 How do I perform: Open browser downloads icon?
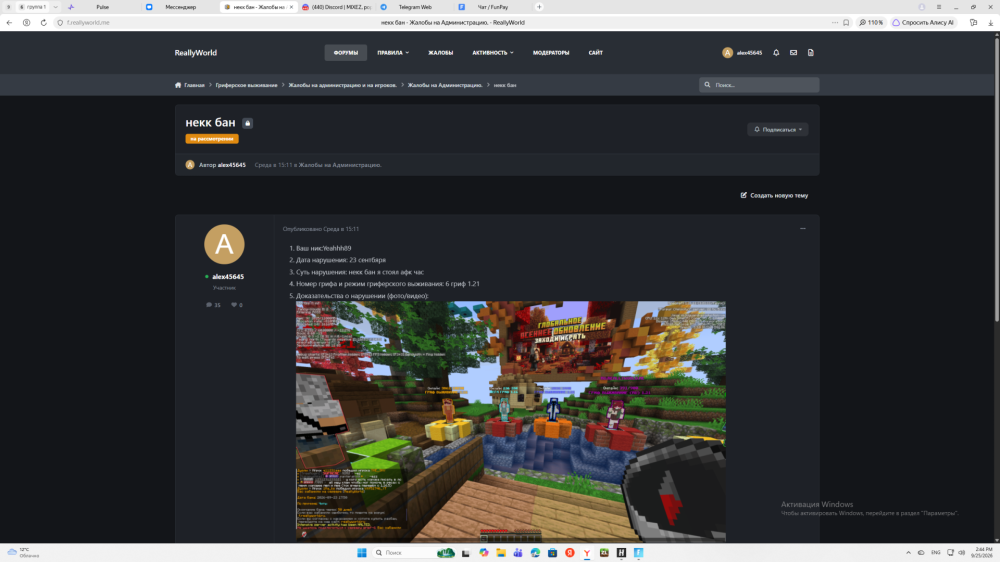click(x=990, y=22)
